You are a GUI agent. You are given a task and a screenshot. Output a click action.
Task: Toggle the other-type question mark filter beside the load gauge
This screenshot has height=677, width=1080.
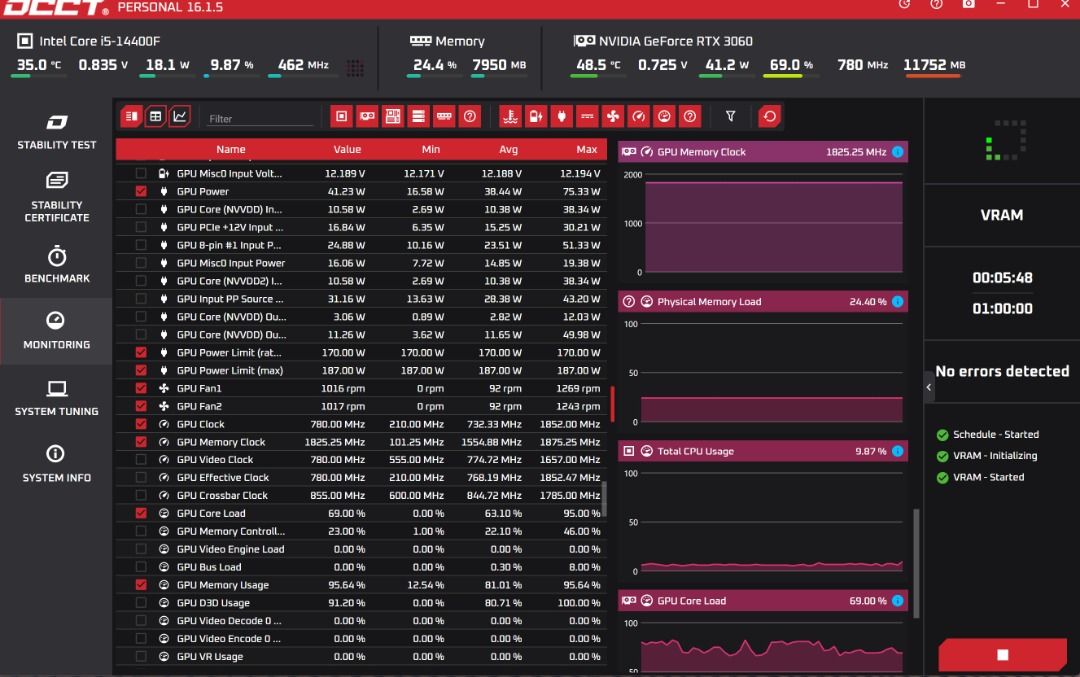tap(689, 116)
